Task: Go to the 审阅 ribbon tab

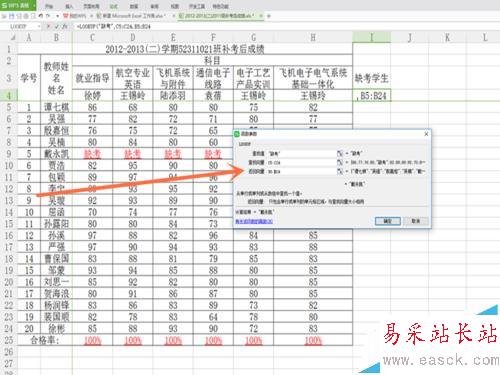Action: (154, 6)
